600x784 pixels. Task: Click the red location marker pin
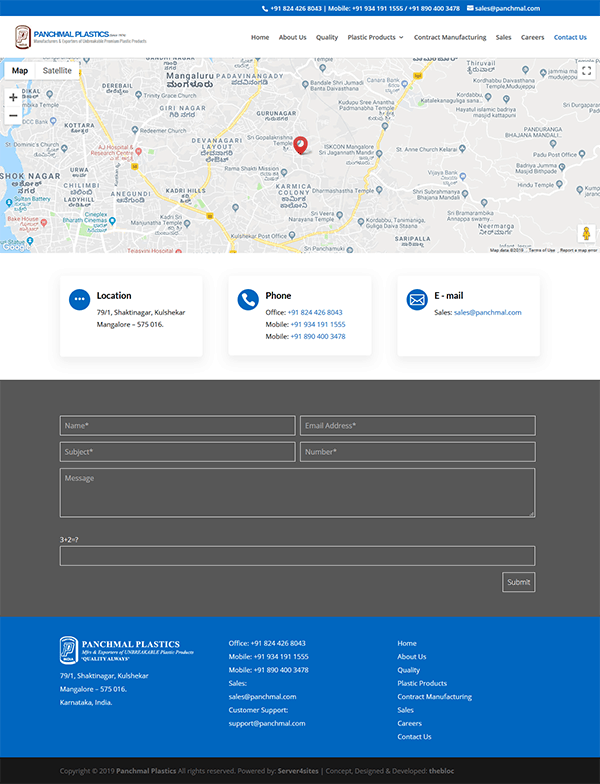[300, 145]
